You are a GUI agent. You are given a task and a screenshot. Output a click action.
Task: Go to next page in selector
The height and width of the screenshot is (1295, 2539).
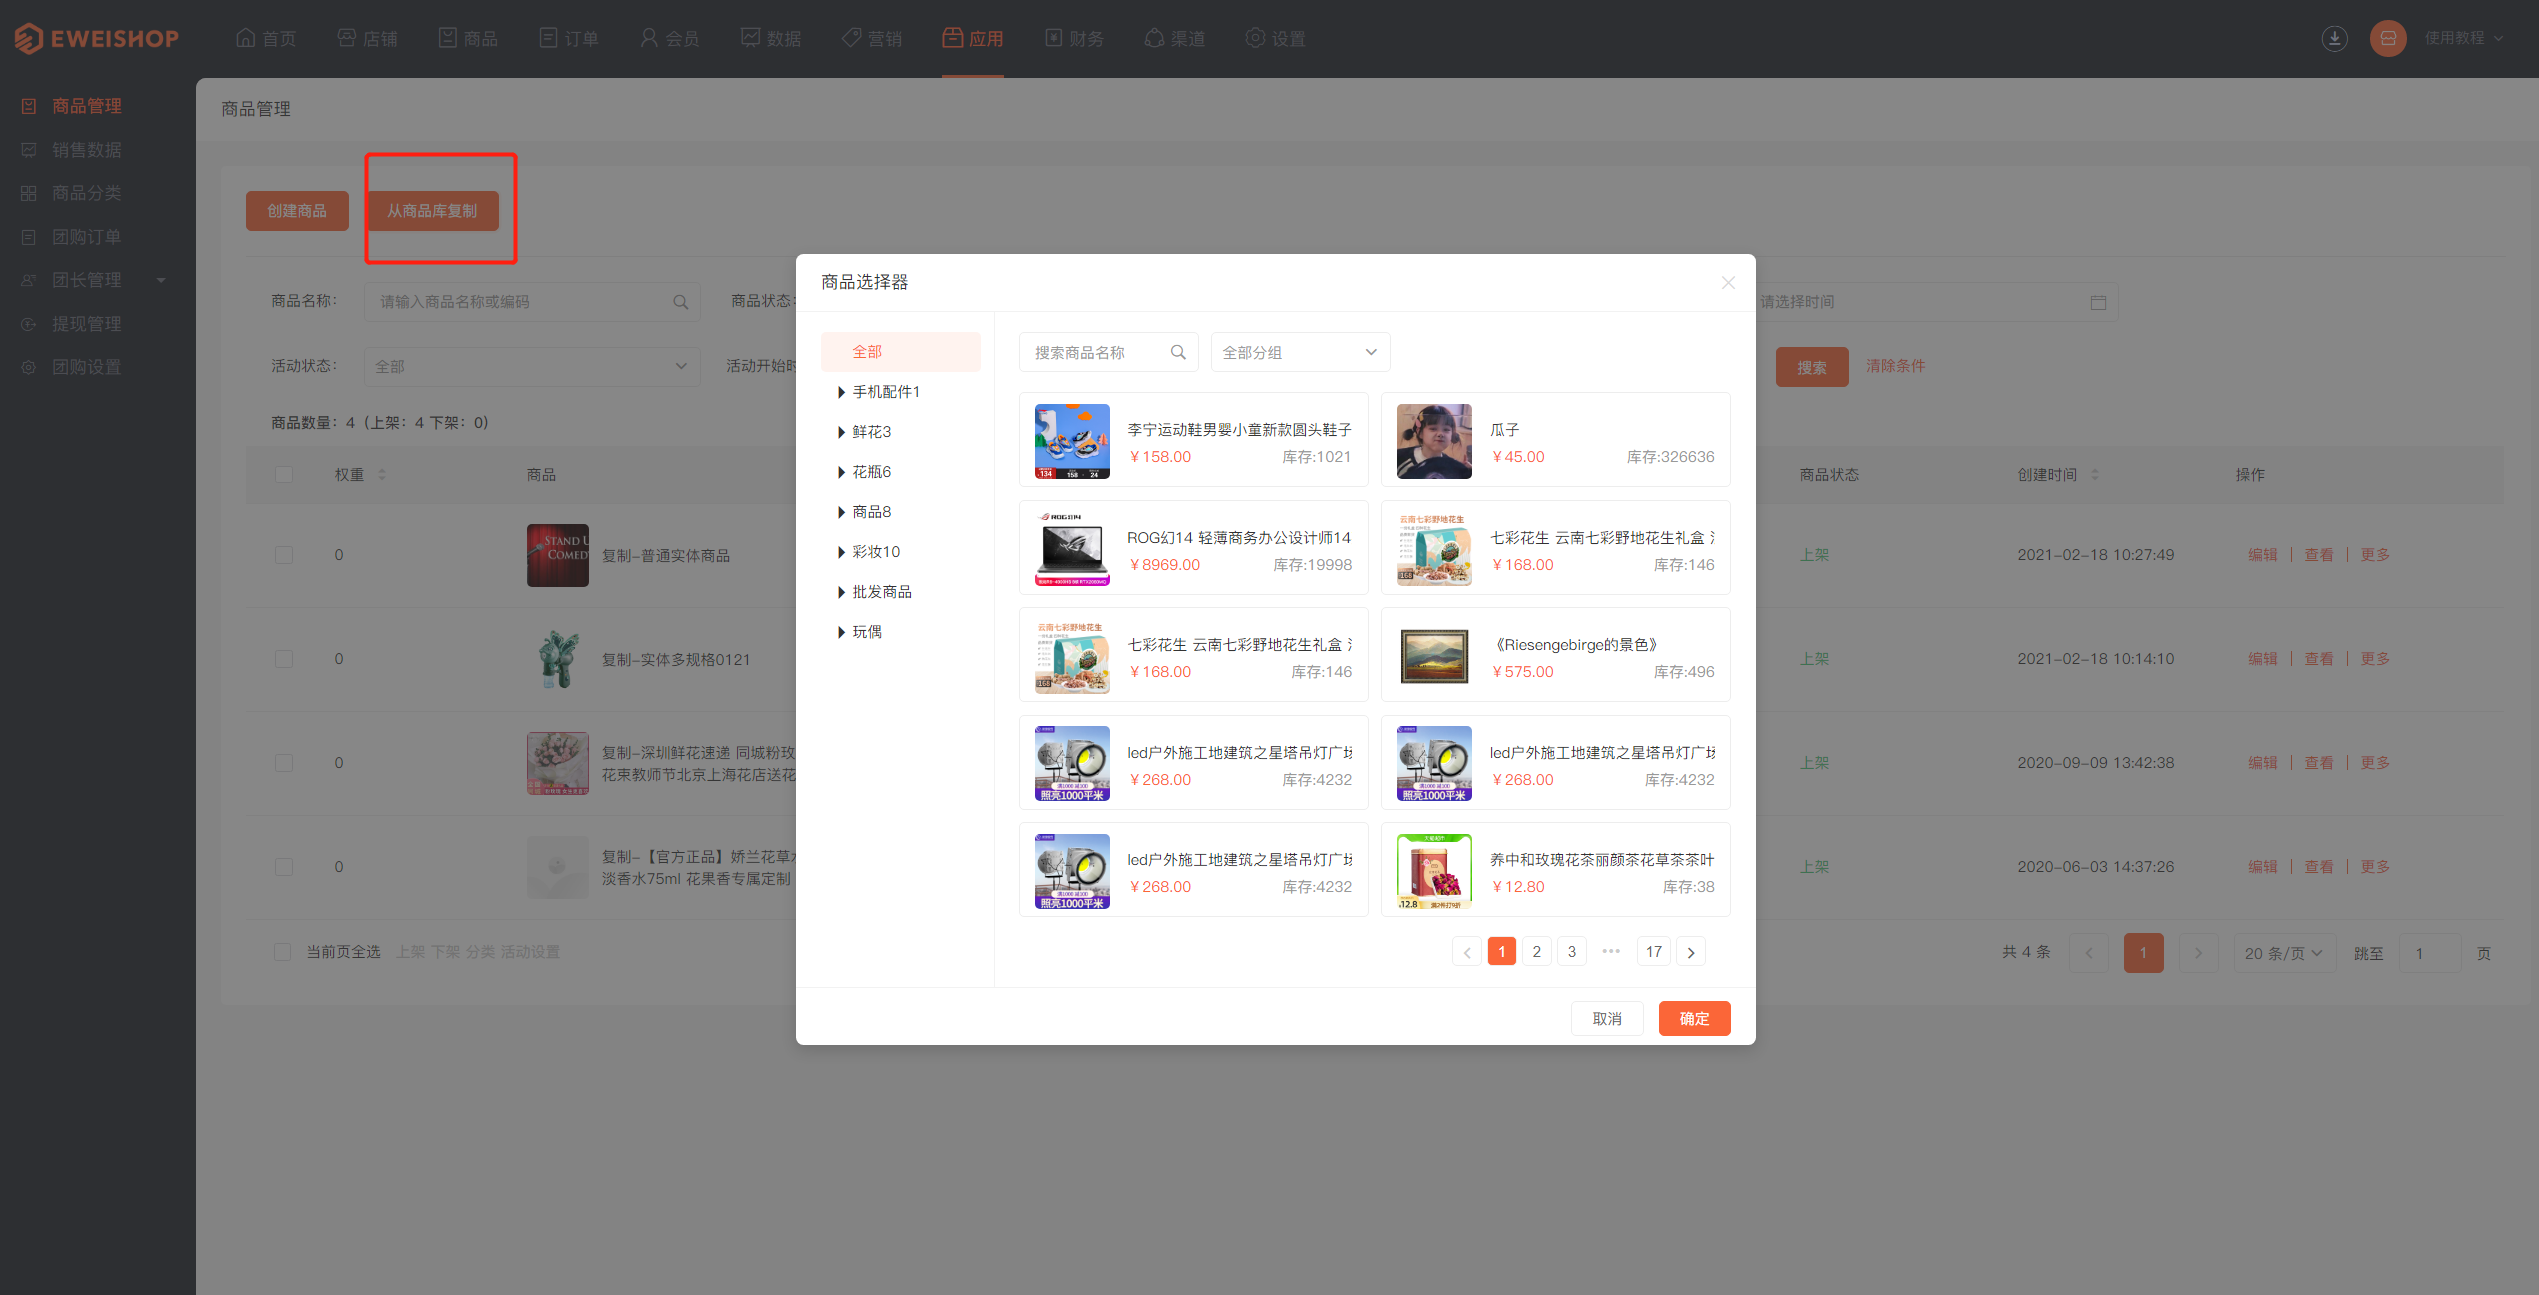[x=1691, y=952]
